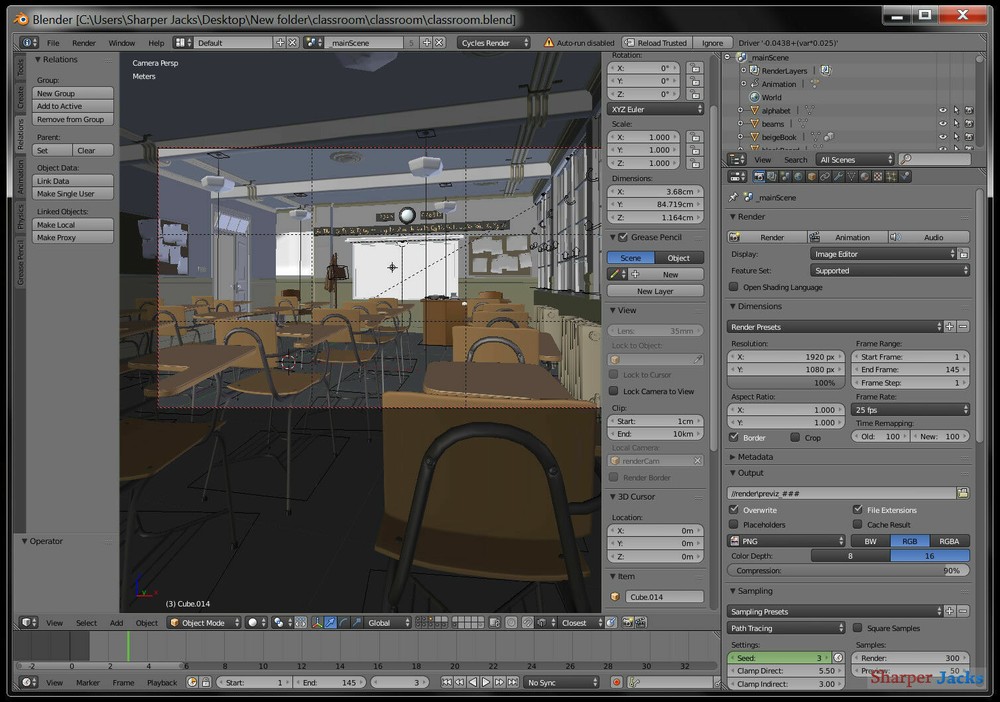Open the Cycles Render engine dropdown
Viewport: 1000px width, 702px height.
494,42
